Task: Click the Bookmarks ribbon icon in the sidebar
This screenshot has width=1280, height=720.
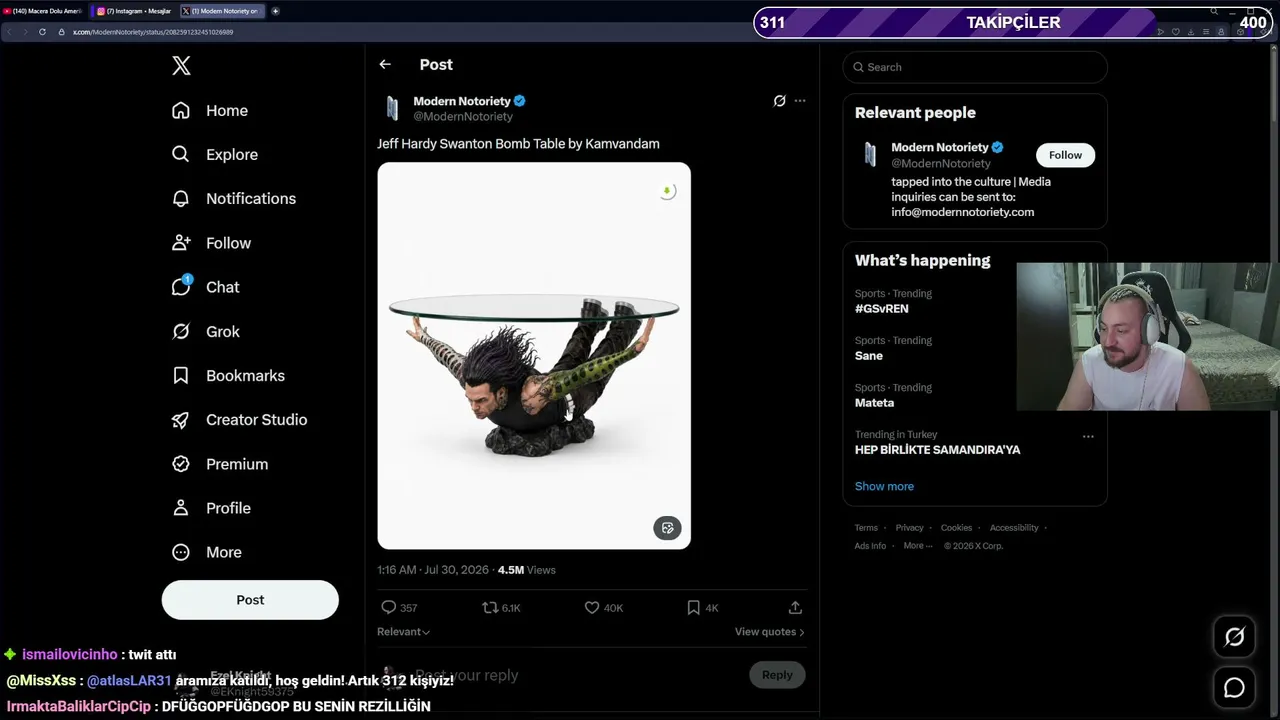Action: (x=181, y=376)
